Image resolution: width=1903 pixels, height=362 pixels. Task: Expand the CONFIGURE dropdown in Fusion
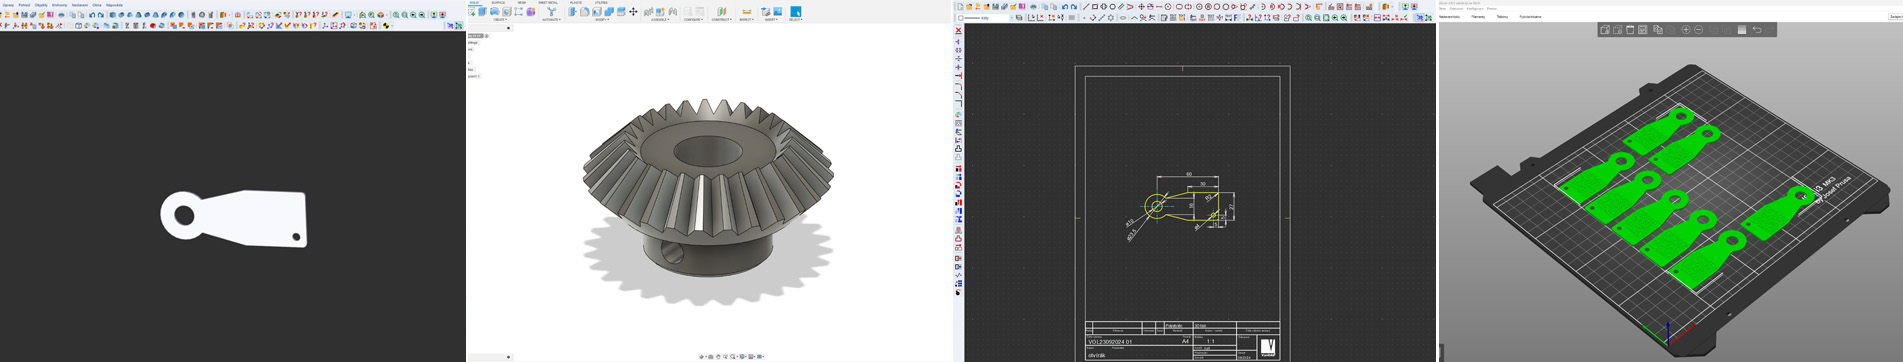(693, 19)
